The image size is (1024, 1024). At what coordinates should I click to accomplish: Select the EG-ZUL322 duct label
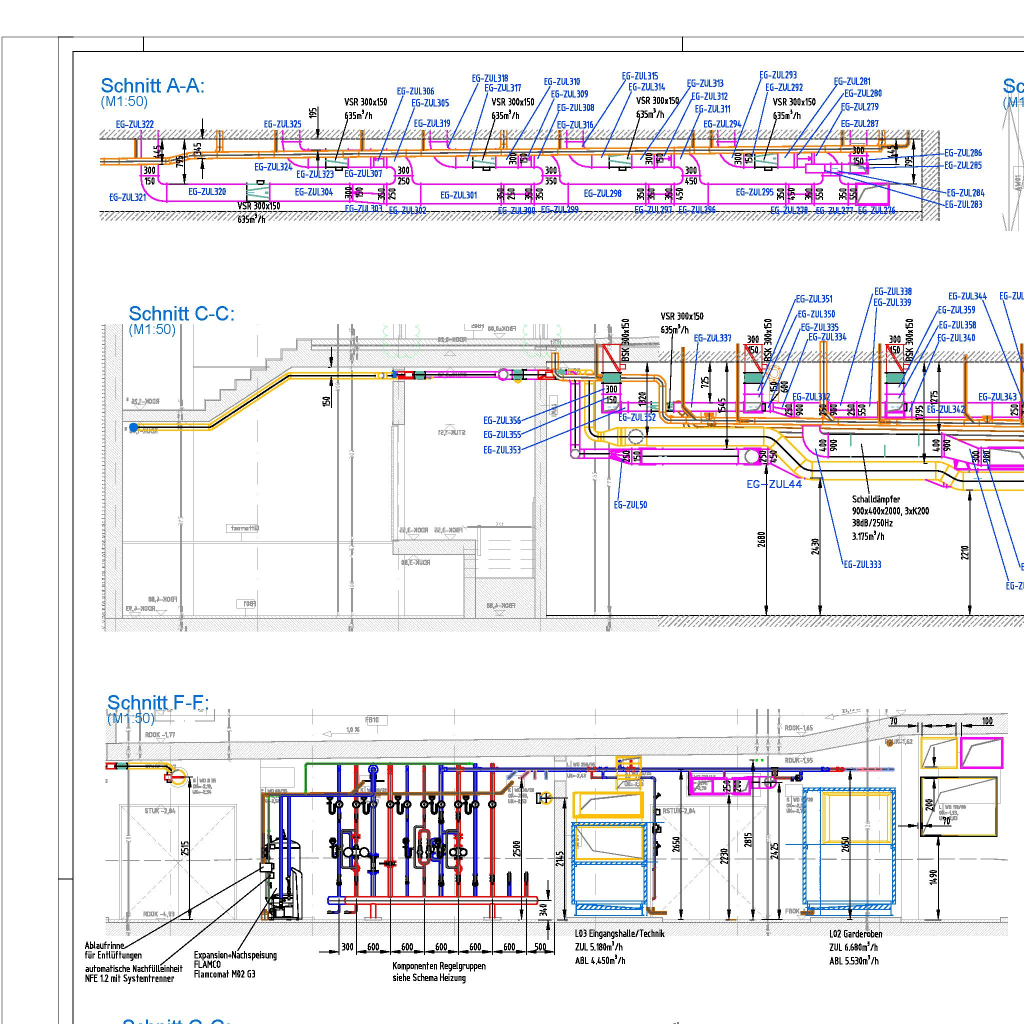click(135, 125)
